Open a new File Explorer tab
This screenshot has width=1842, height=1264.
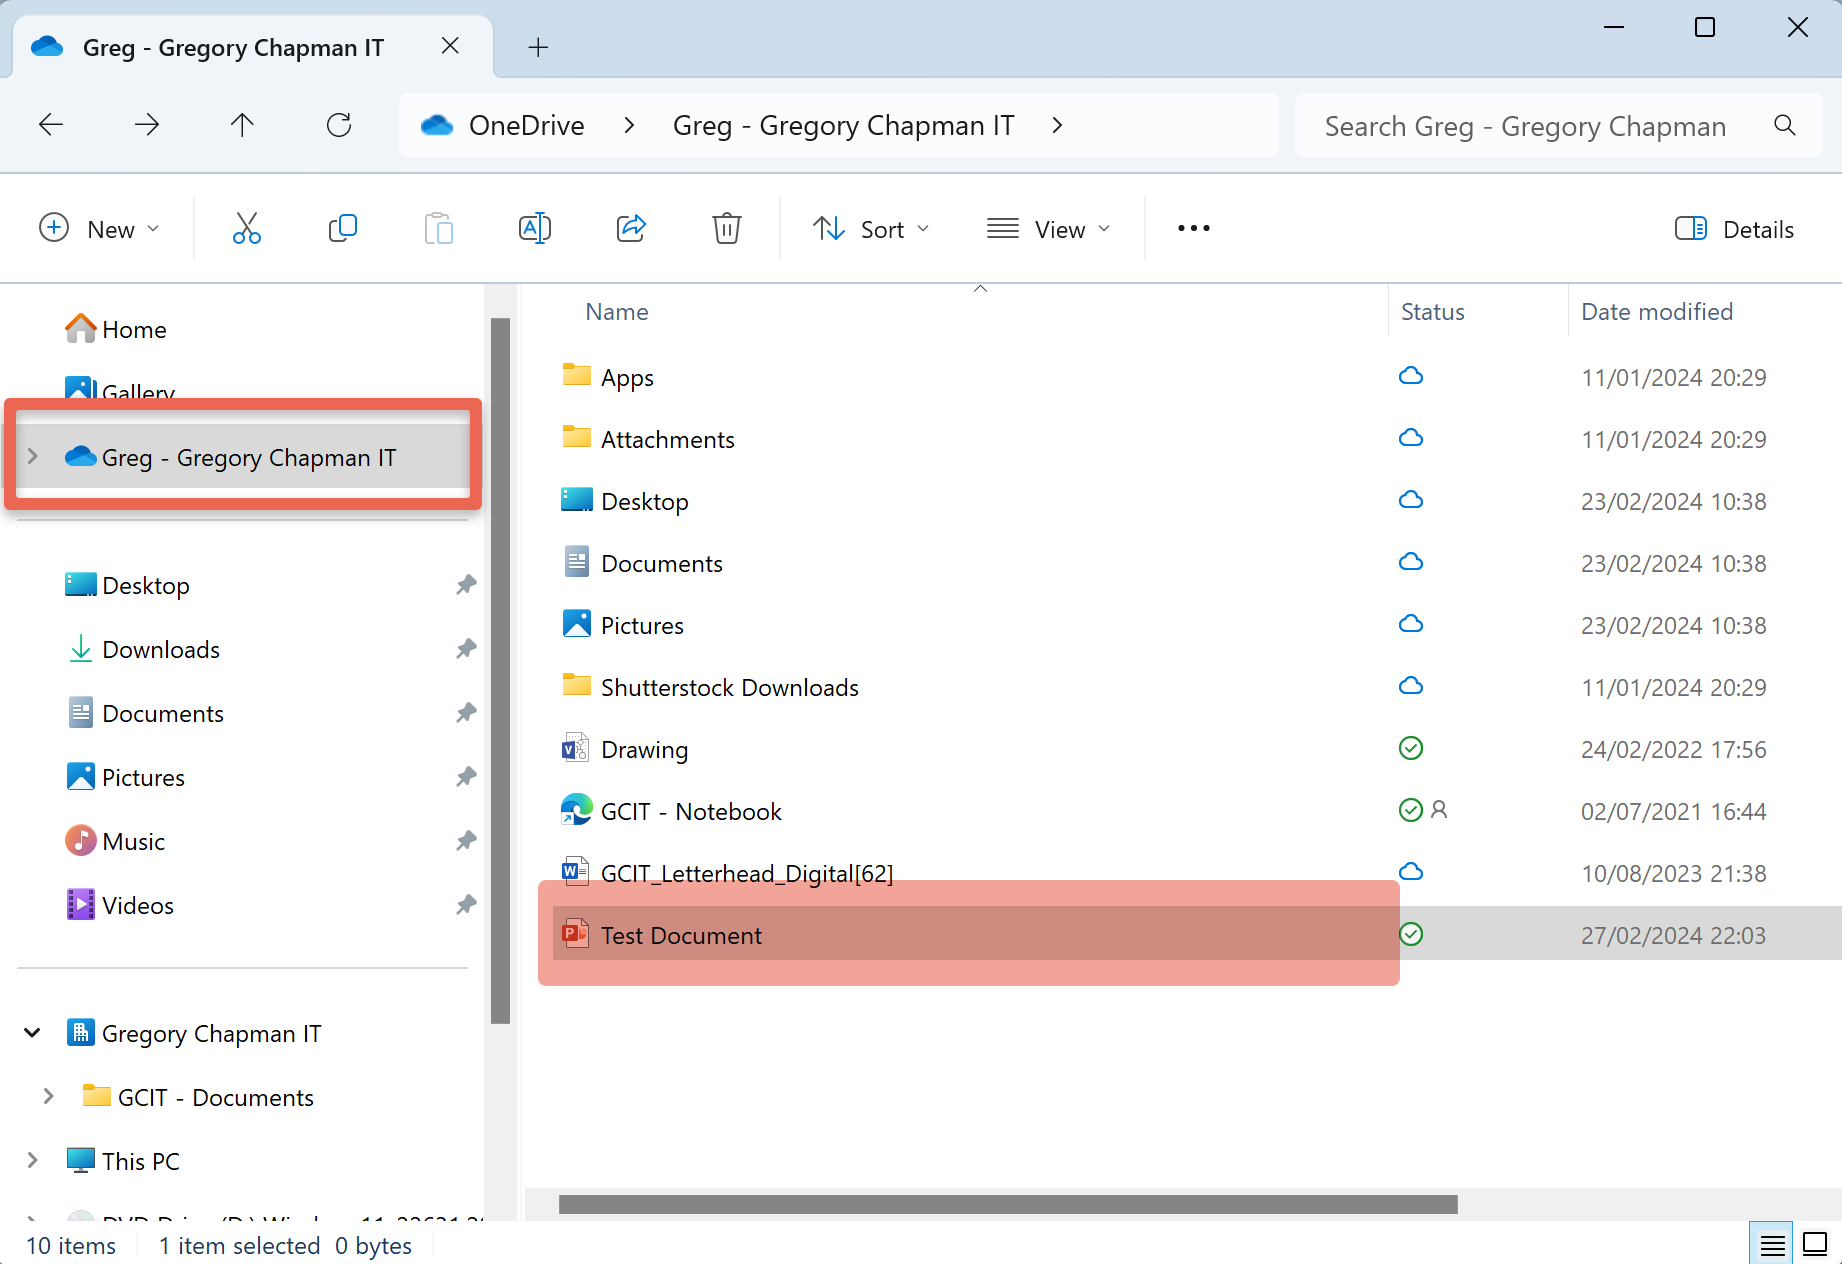click(x=538, y=47)
